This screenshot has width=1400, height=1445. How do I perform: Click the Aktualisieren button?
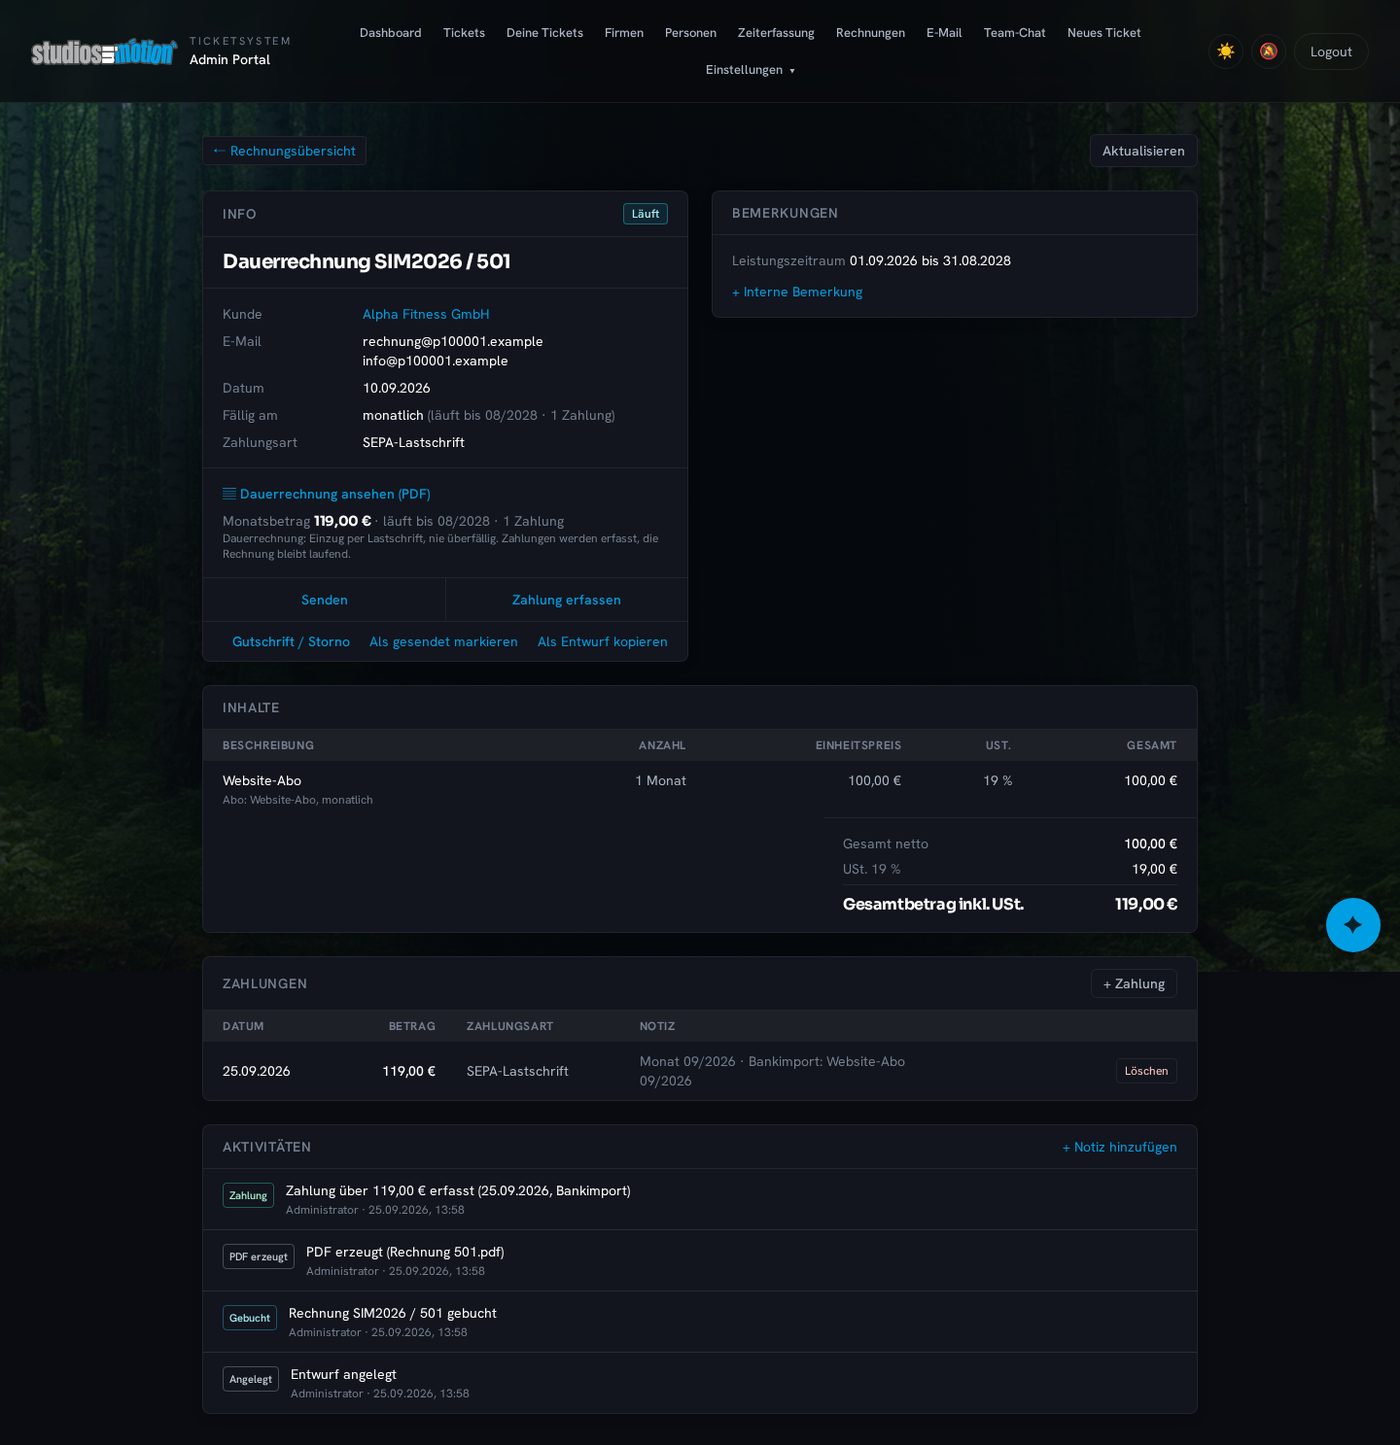point(1143,151)
